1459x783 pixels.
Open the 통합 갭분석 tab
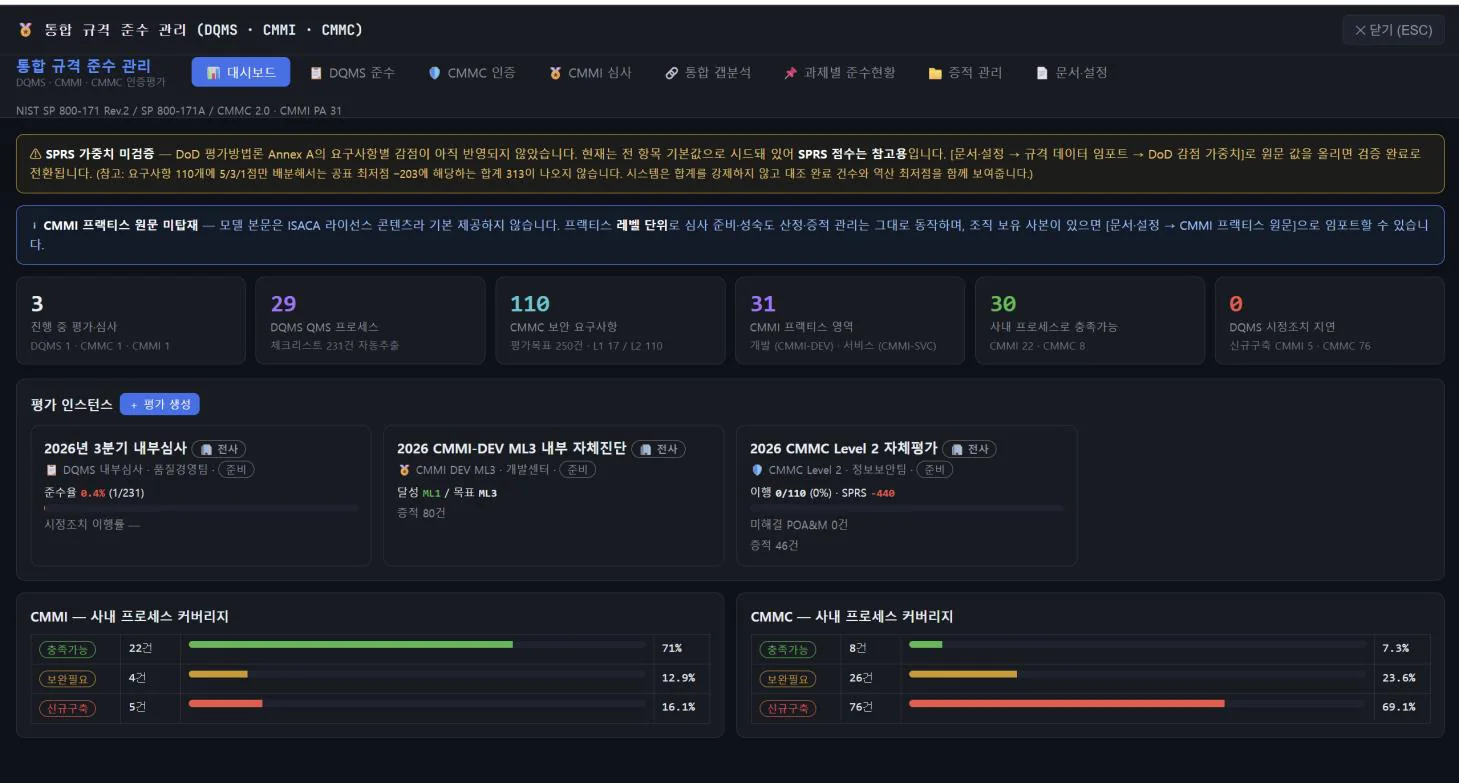pos(708,72)
